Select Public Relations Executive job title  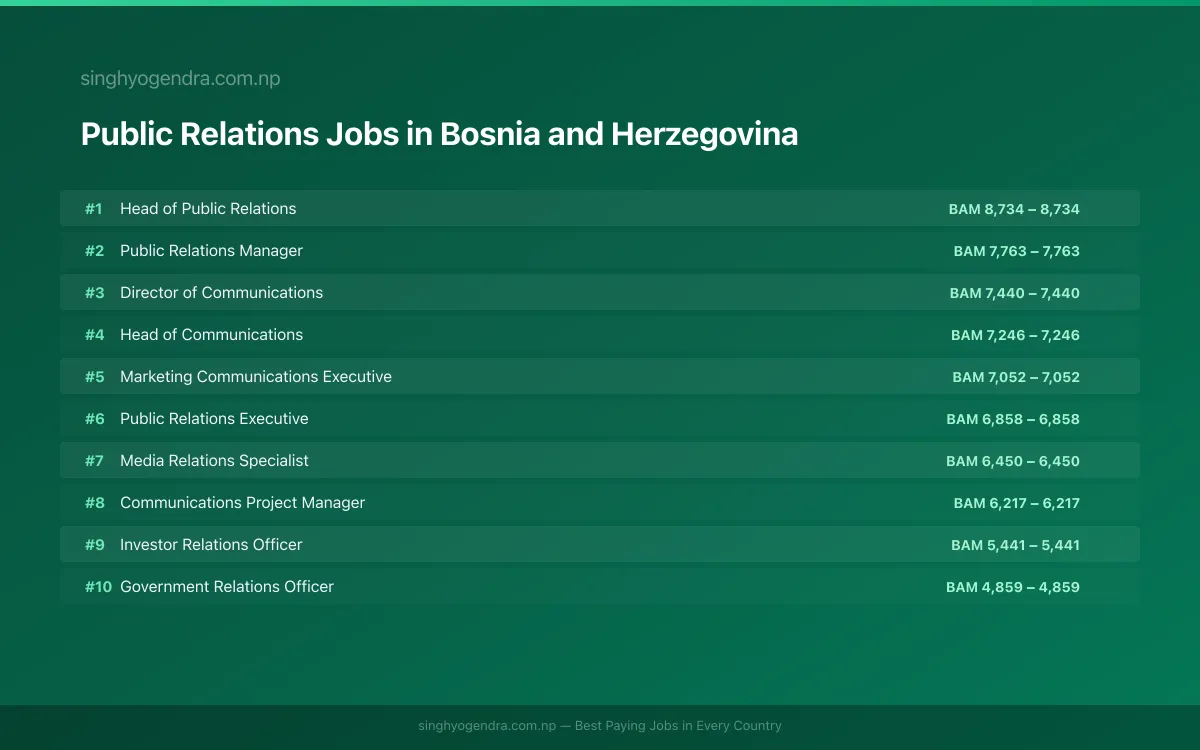click(214, 419)
